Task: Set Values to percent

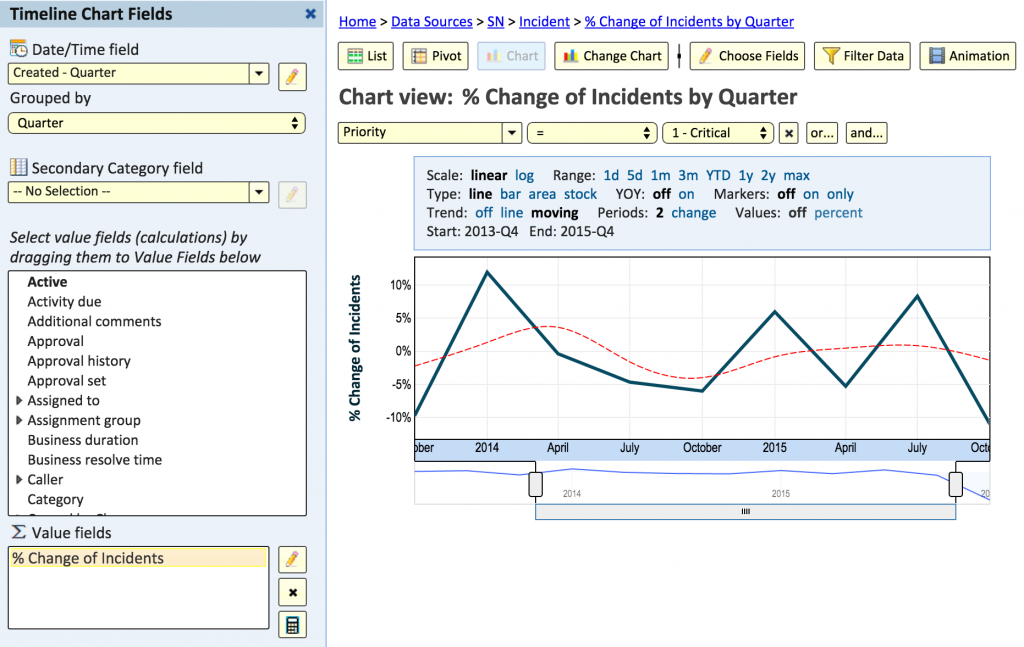Action: point(839,213)
